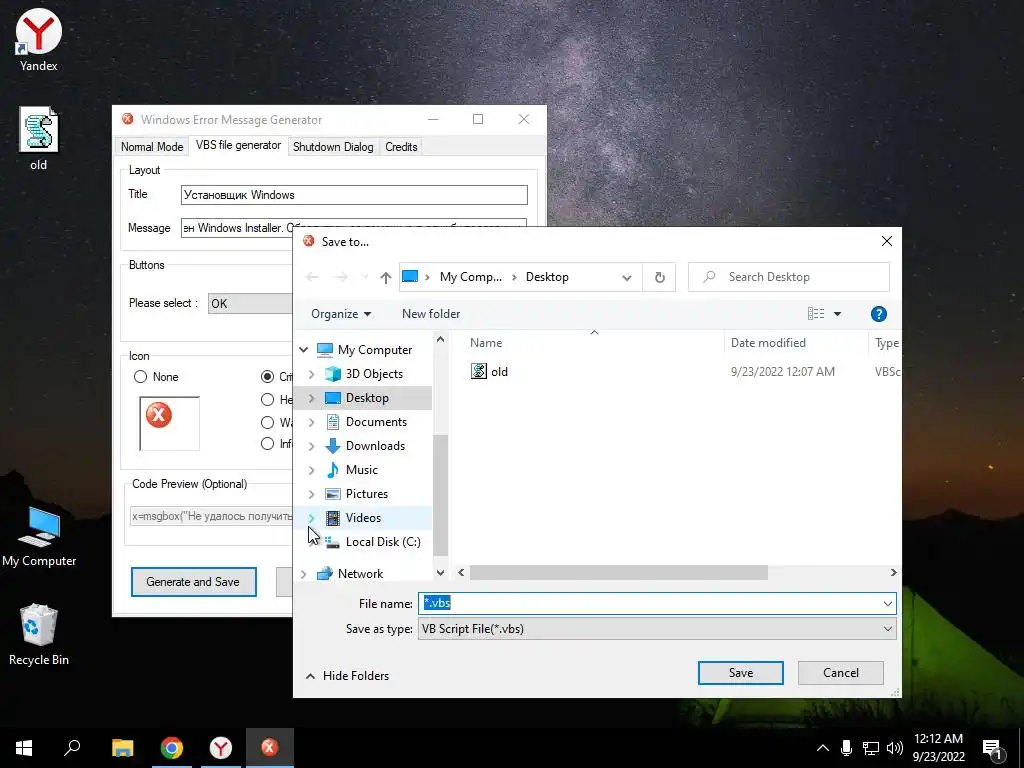1024x768 pixels.
Task: Expand the Documents tree node
Action: (x=312, y=423)
